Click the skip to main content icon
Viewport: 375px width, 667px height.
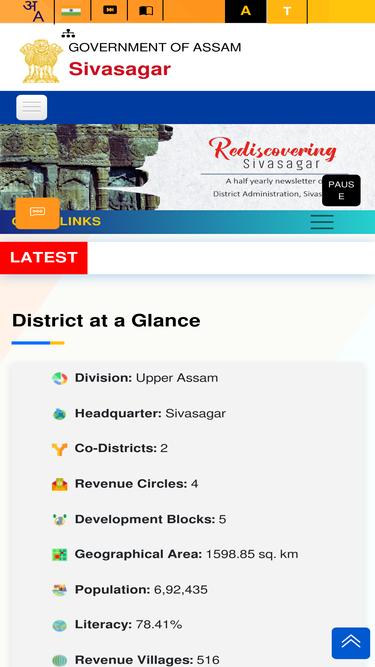pos(110,10)
